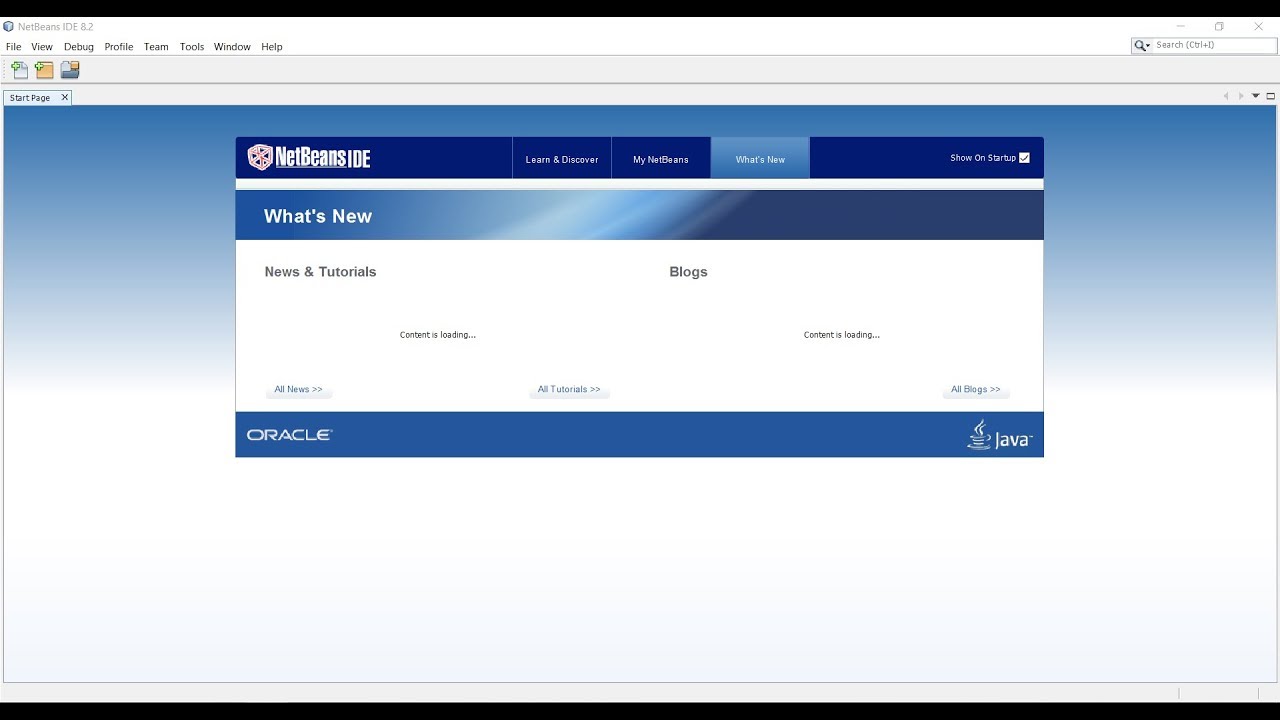This screenshot has height=720, width=1280.
Task: Open the Profile menu
Action: pyautogui.click(x=119, y=47)
